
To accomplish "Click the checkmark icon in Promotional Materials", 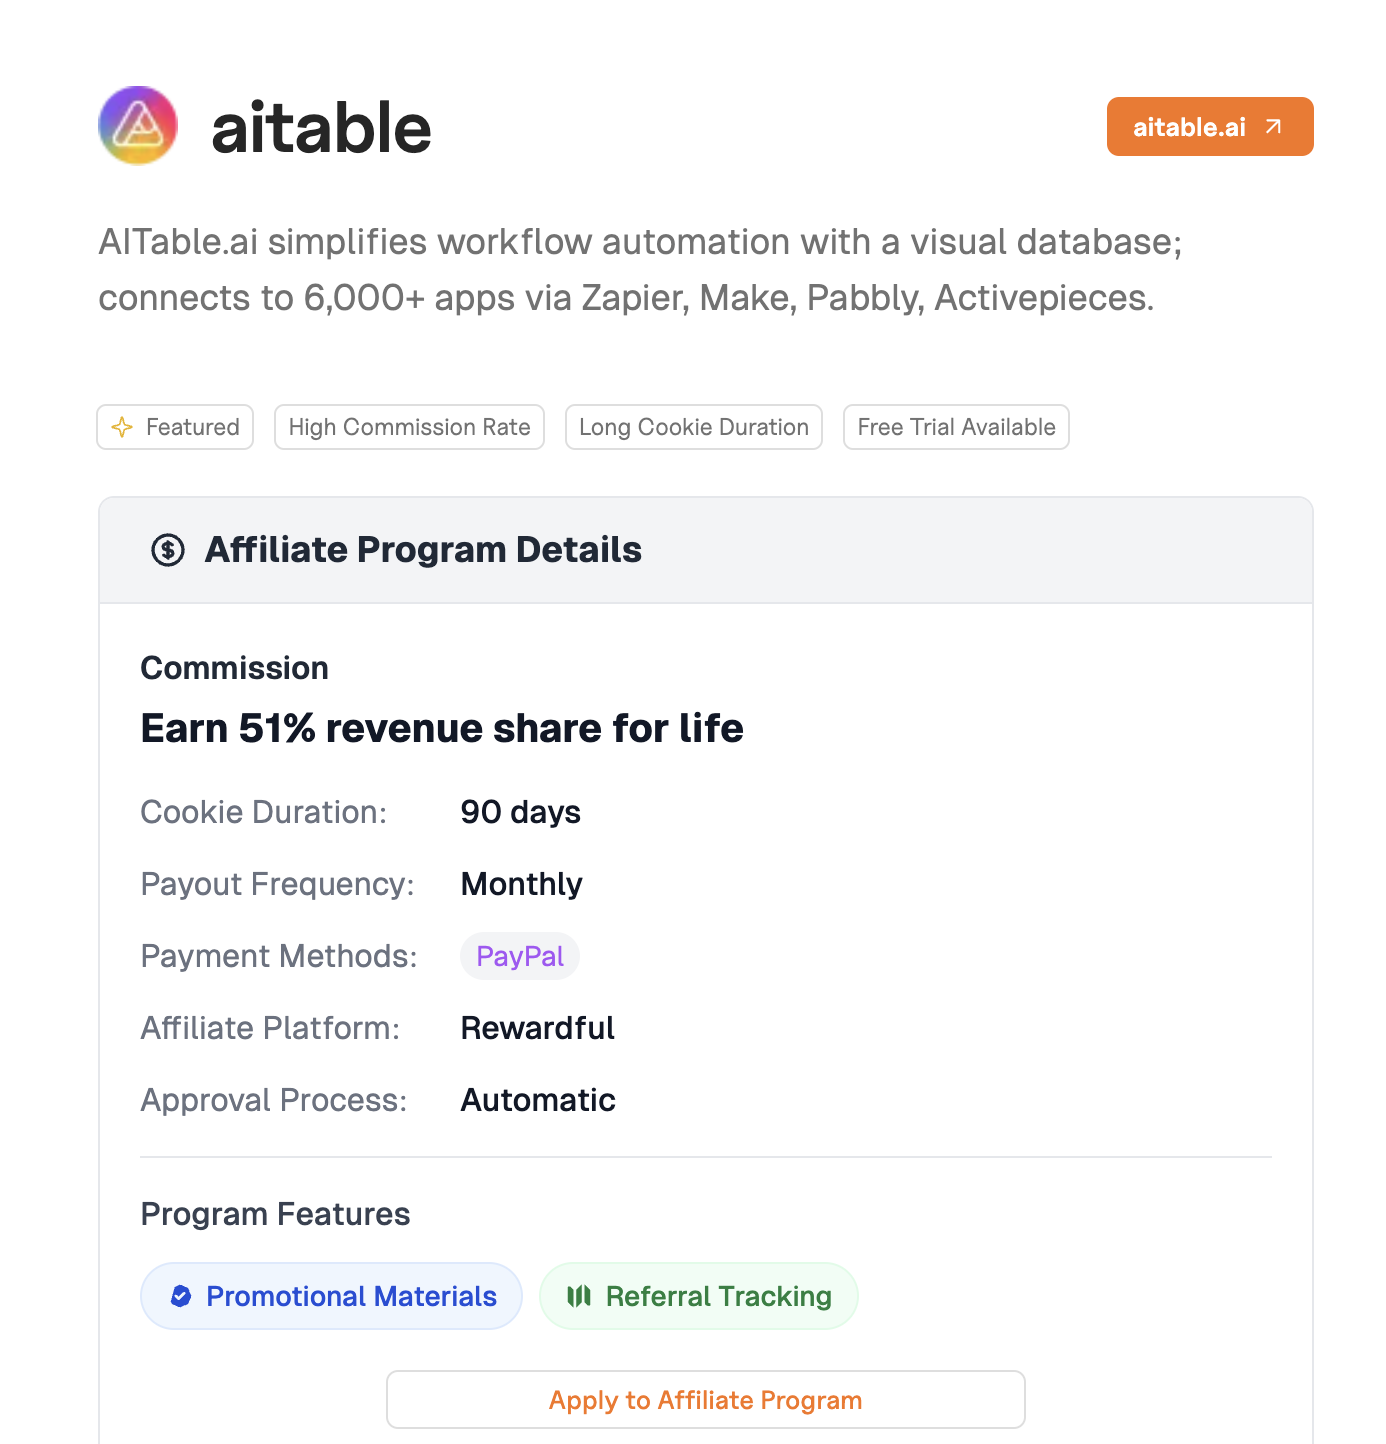I will (x=180, y=1295).
